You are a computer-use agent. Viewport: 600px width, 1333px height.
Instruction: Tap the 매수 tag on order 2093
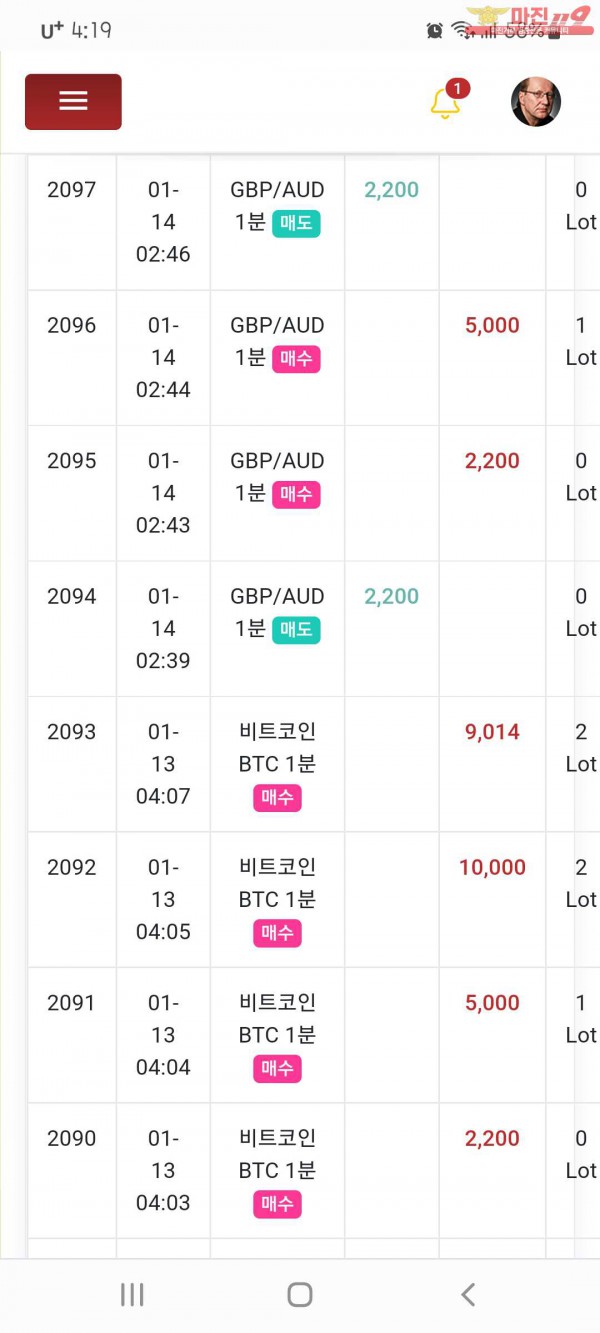(x=277, y=798)
